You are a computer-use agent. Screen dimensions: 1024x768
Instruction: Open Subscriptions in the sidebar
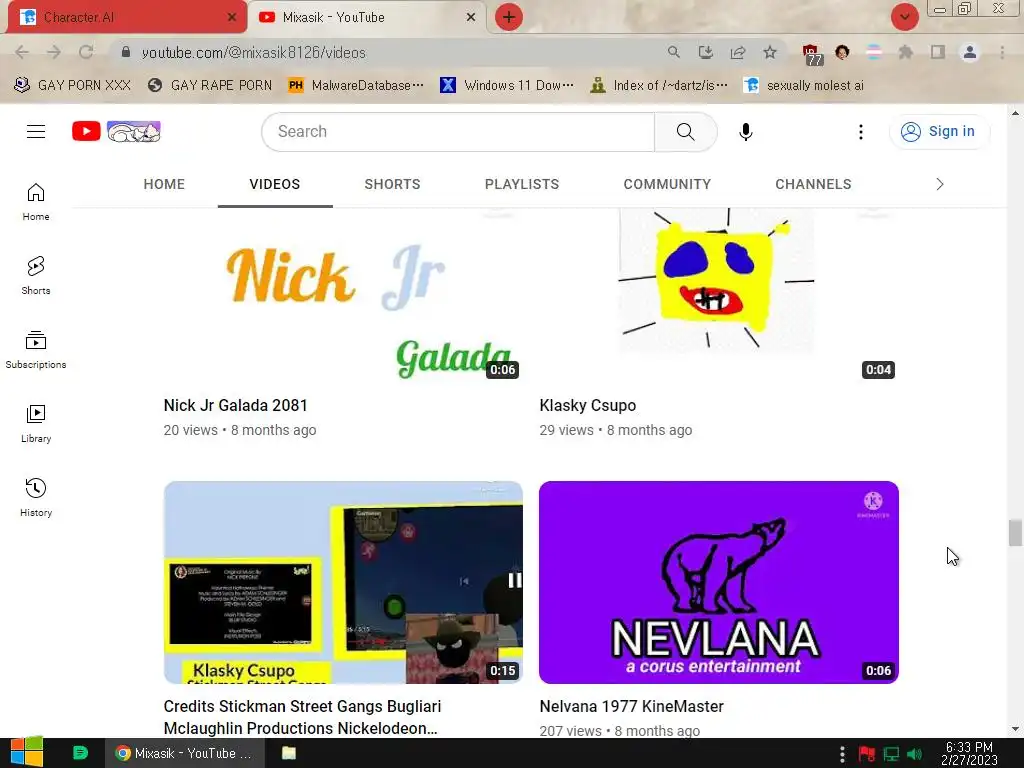[x=36, y=349]
